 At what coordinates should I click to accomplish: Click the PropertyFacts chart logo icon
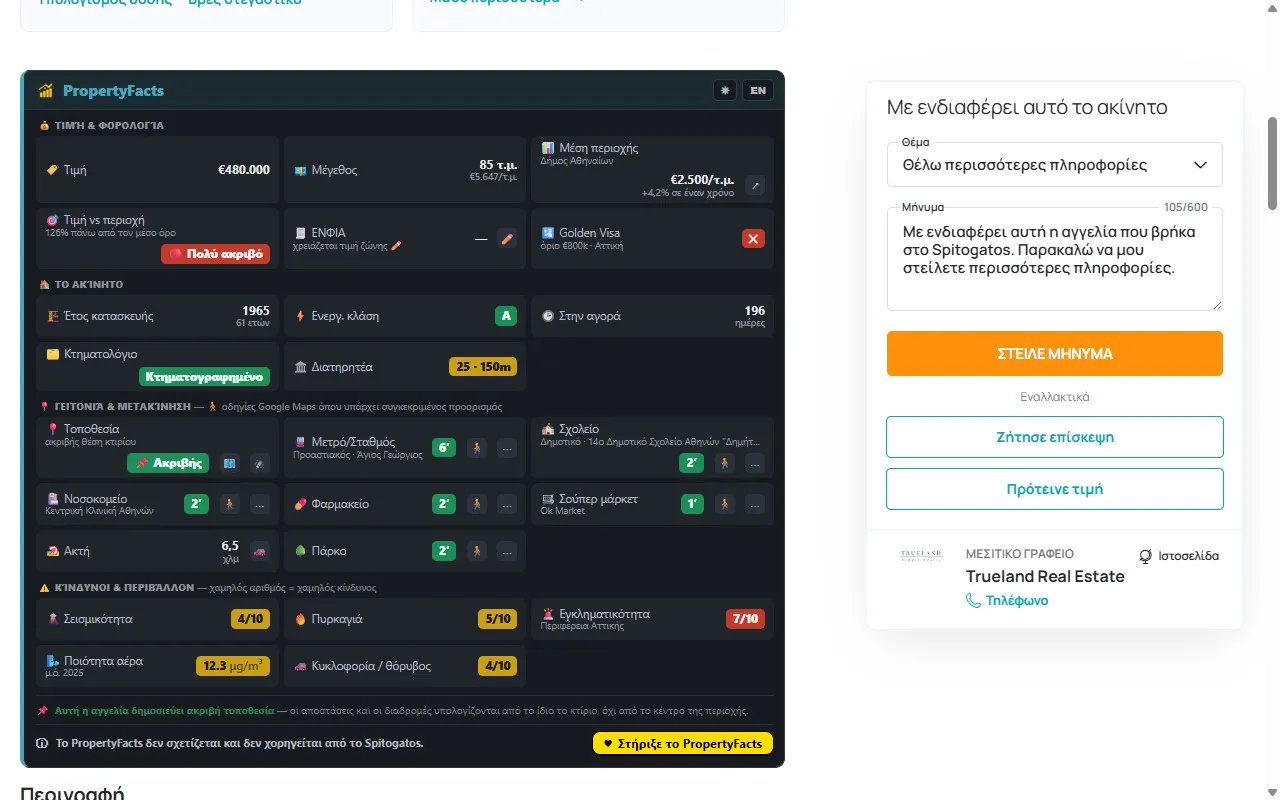(46, 91)
